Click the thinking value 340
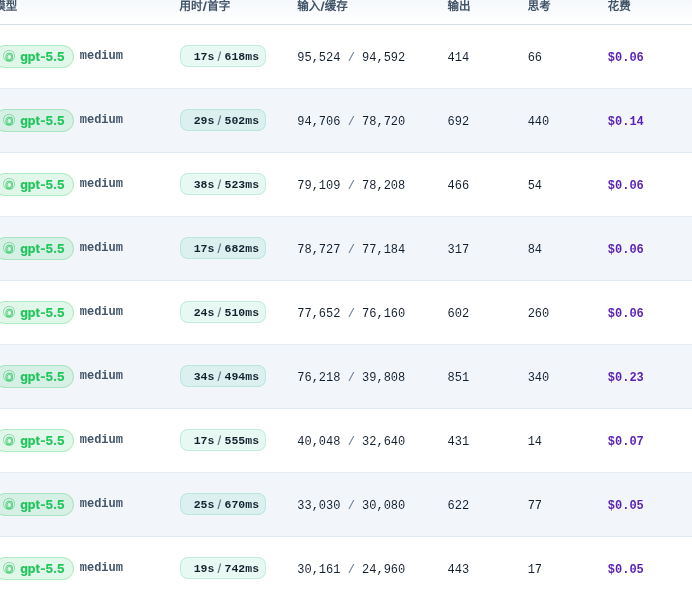The image size is (692, 593). (x=538, y=377)
